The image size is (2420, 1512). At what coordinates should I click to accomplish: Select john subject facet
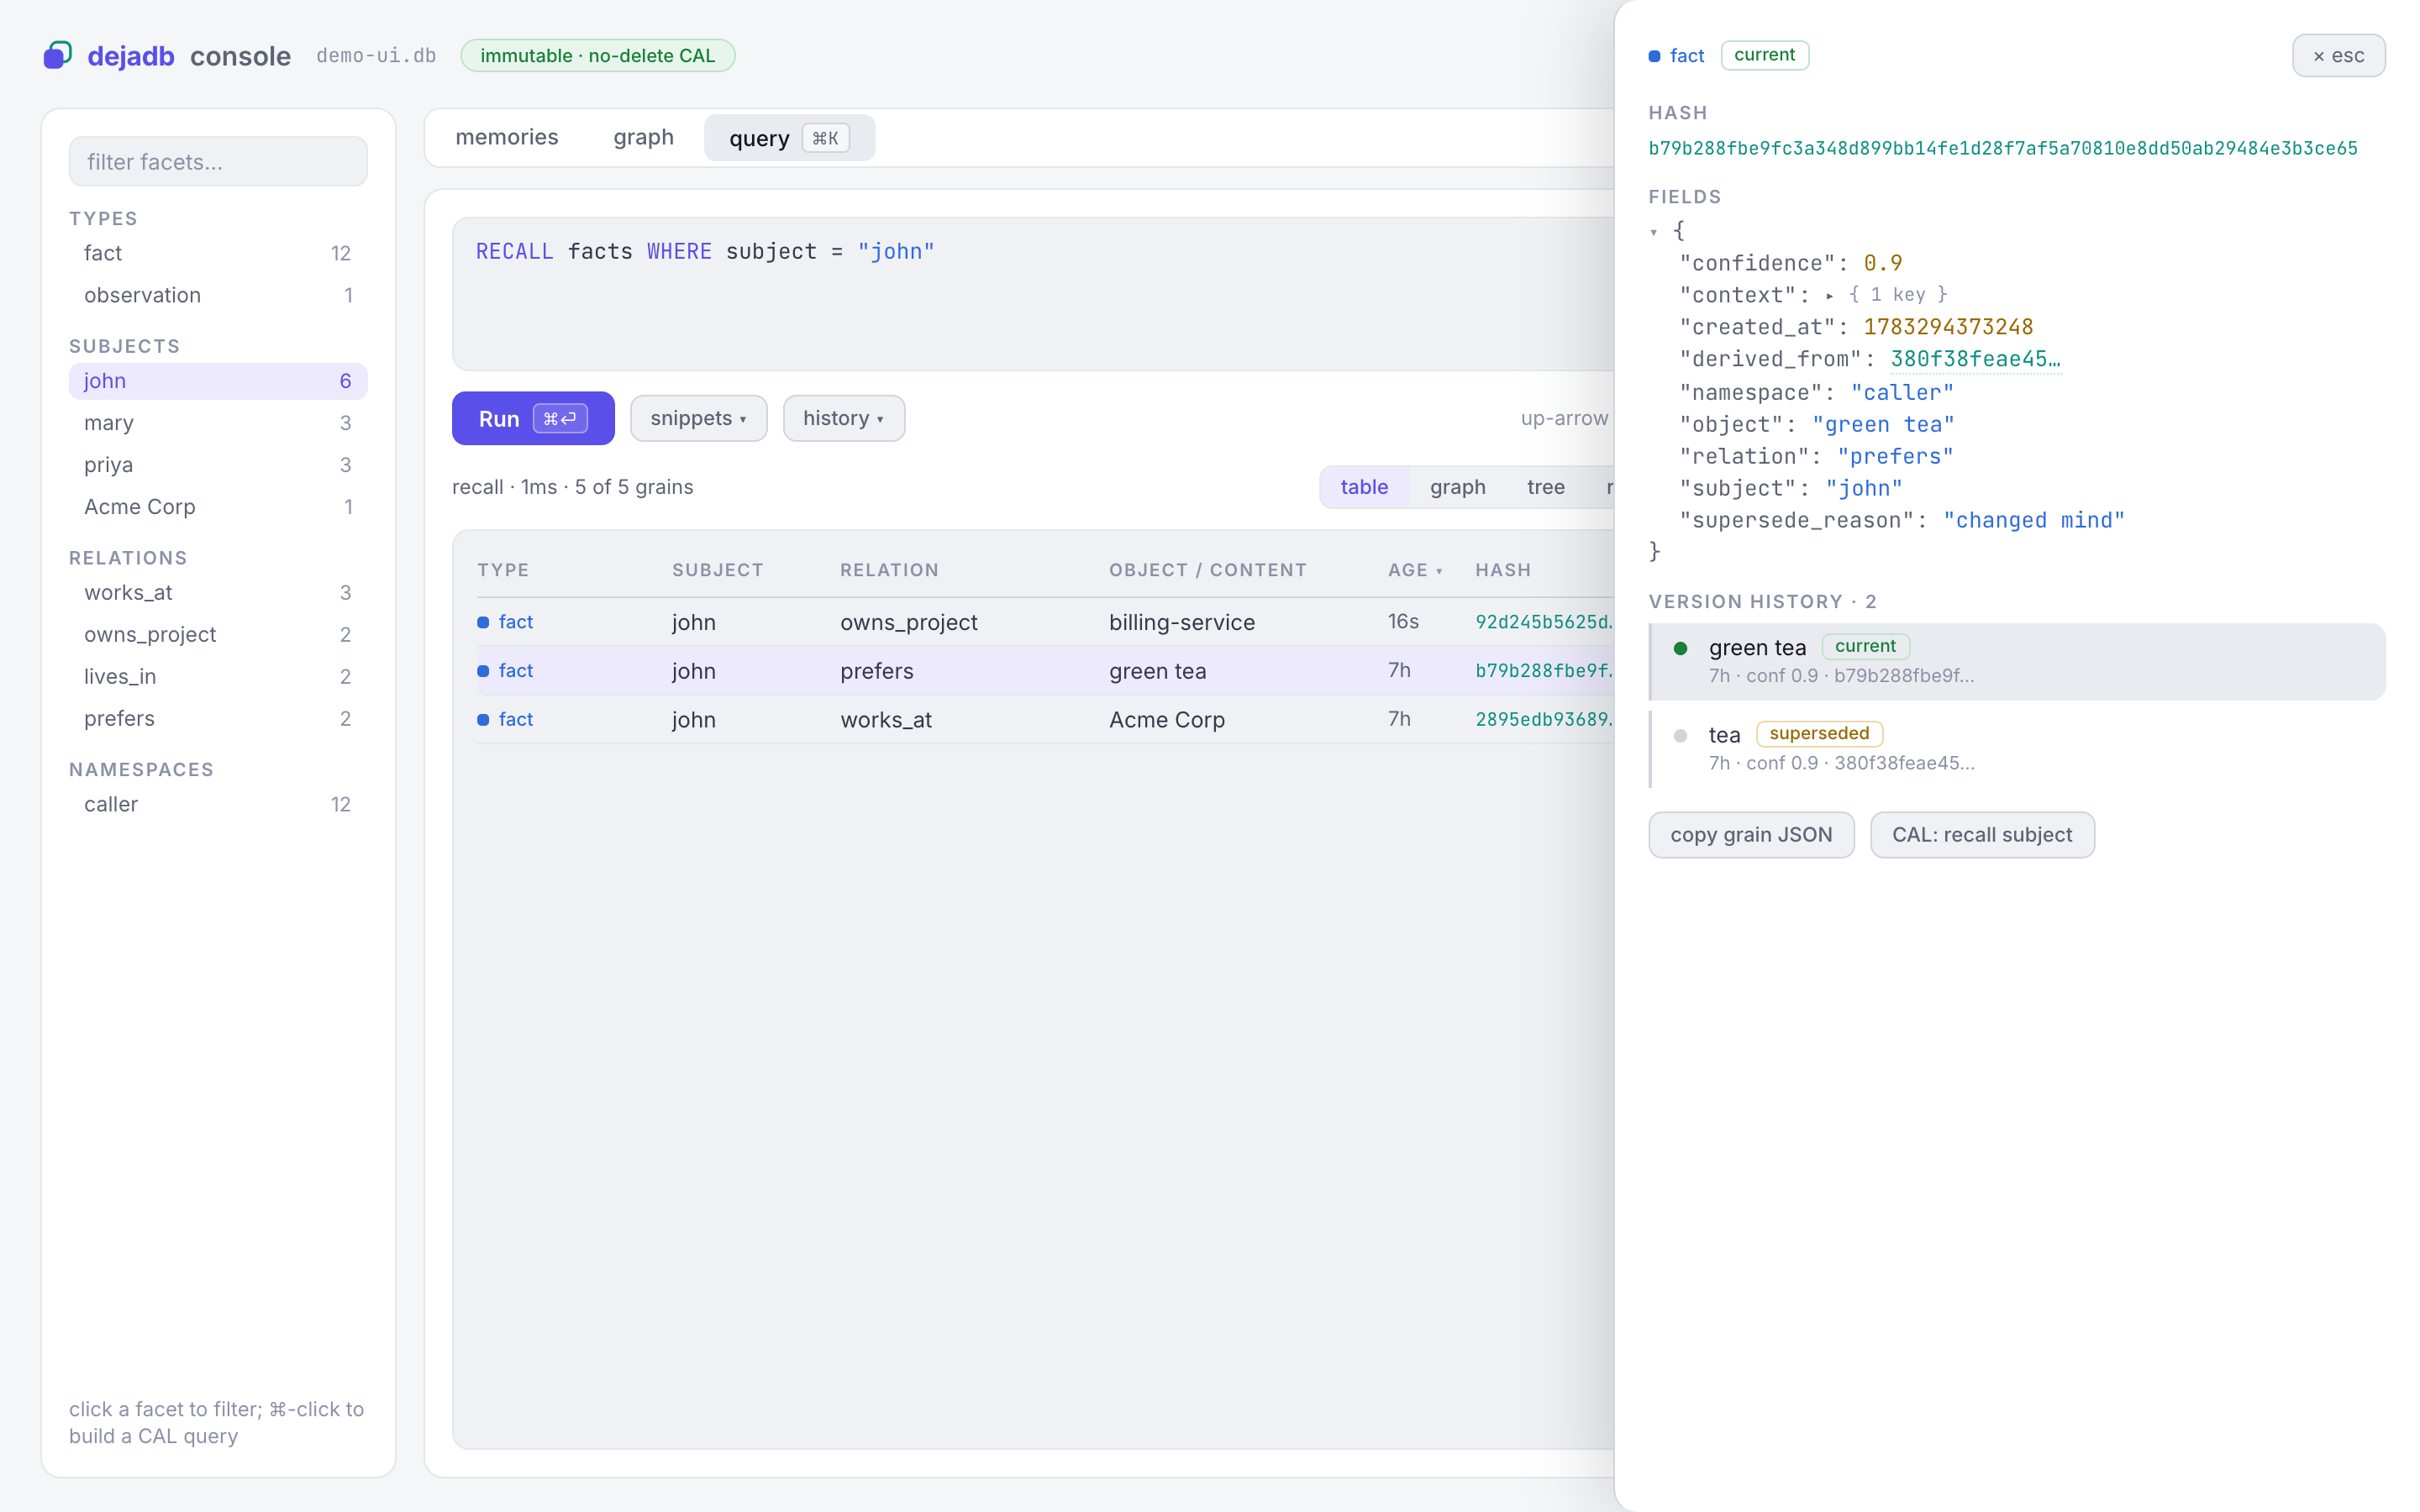(x=218, y=381)
